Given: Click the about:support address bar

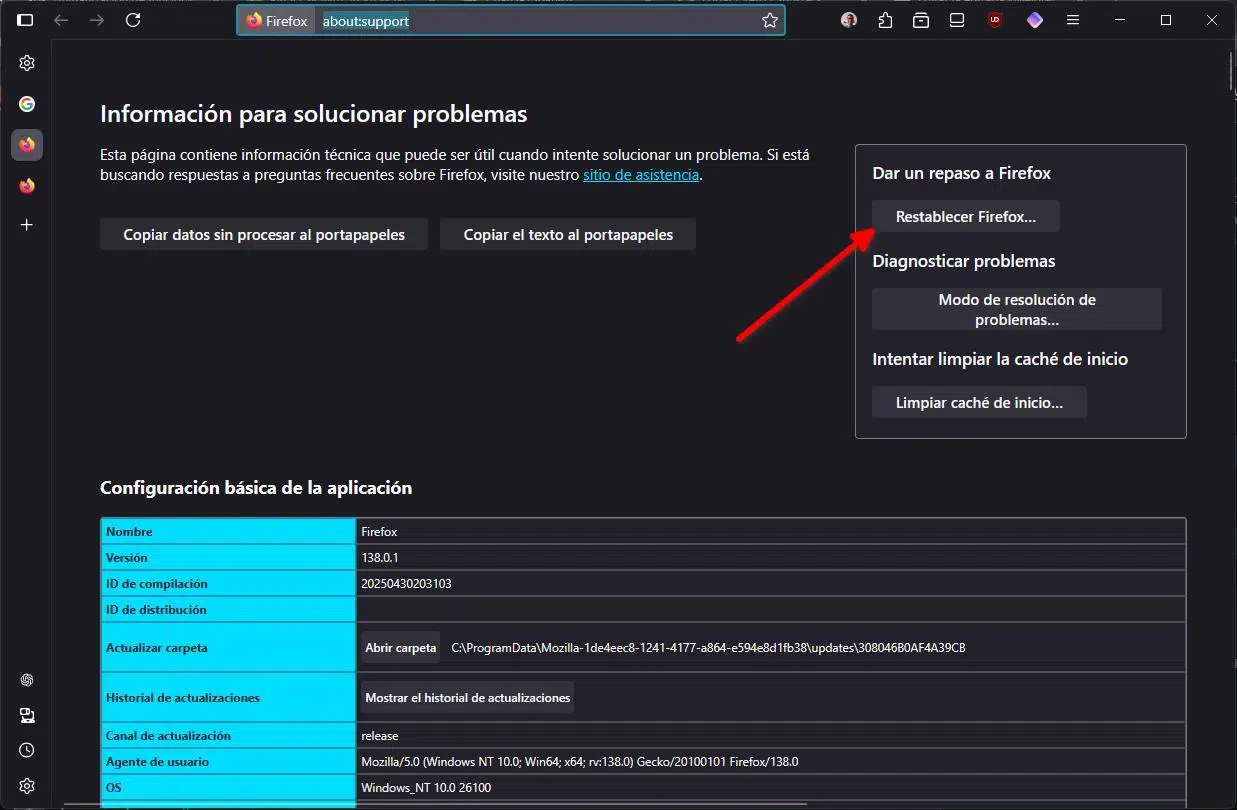Looking at the screenshot, I should click(540, 20).
